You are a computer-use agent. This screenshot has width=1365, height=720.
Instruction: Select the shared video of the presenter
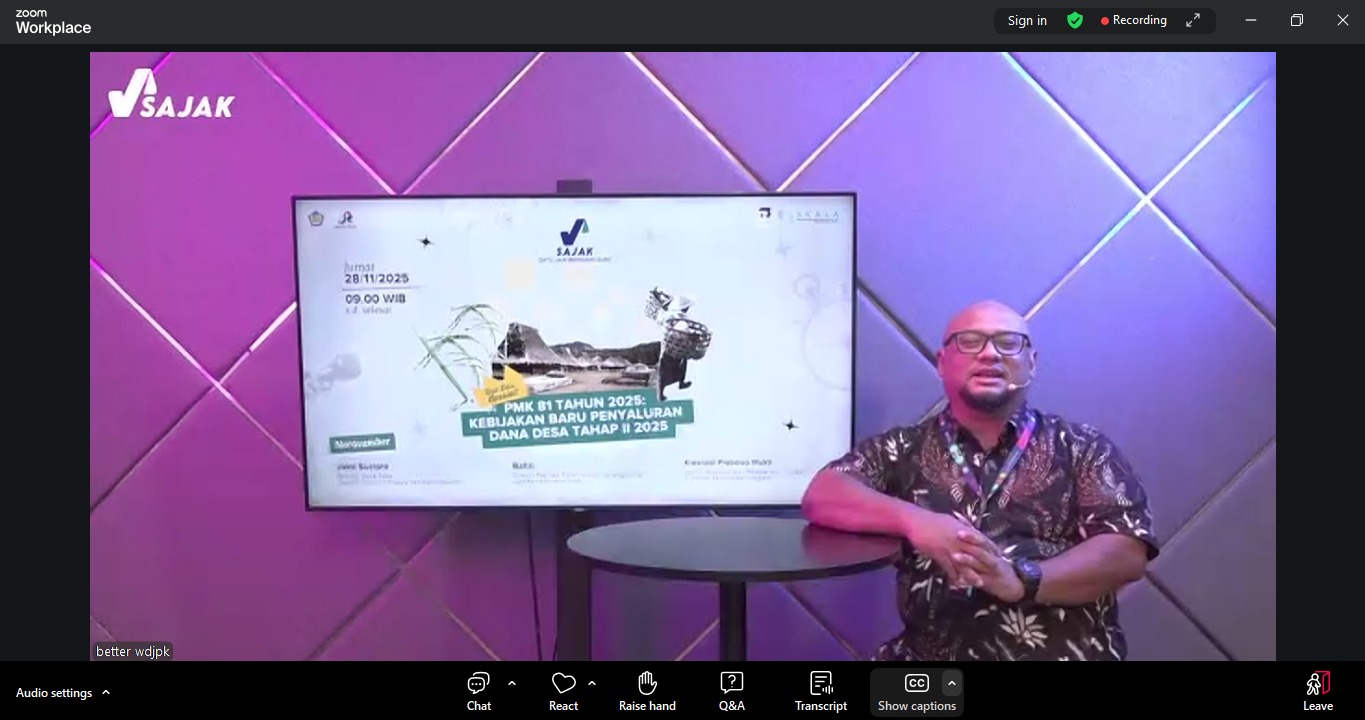[682, 356]
